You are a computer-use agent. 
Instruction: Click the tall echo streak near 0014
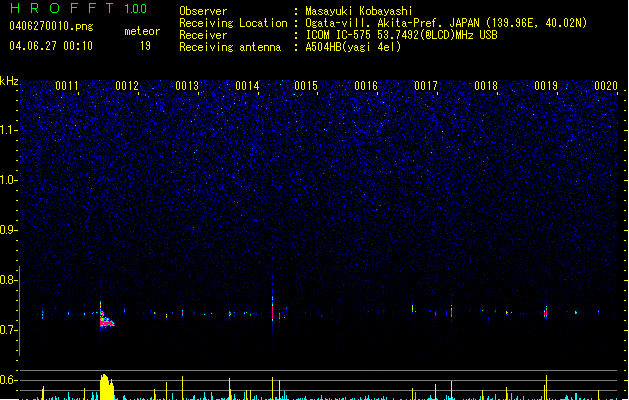click(x=272, y=307)
